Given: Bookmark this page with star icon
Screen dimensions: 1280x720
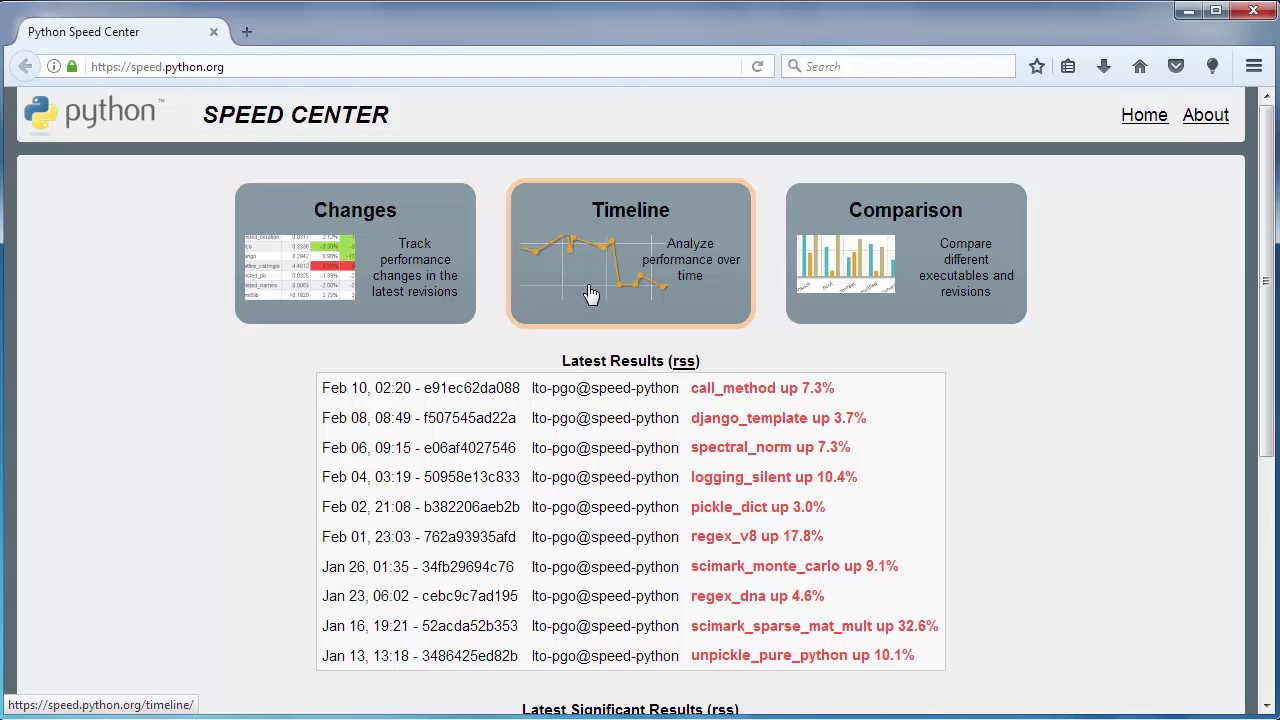Looking at the screenshot, I should [1037, 66].
